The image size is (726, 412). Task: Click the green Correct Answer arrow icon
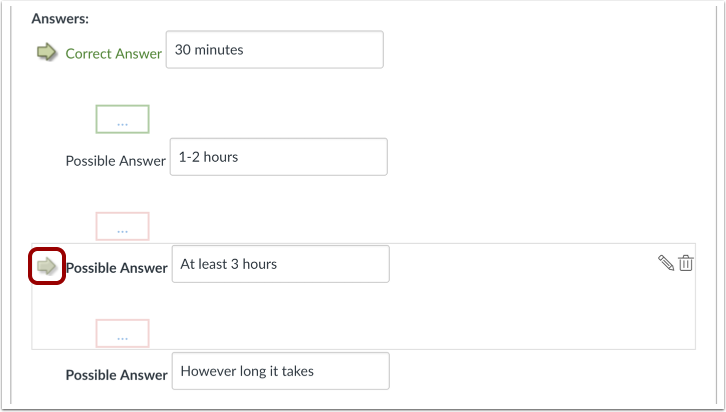pos(47,52)
